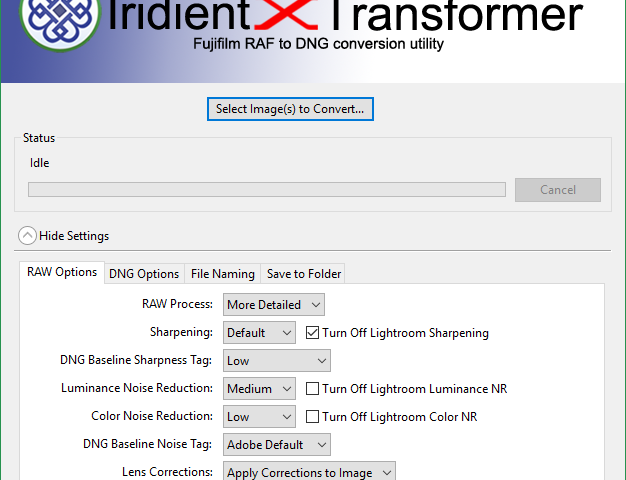Click the Fujifilm RAF to DNG subtitle

point(318,44)
